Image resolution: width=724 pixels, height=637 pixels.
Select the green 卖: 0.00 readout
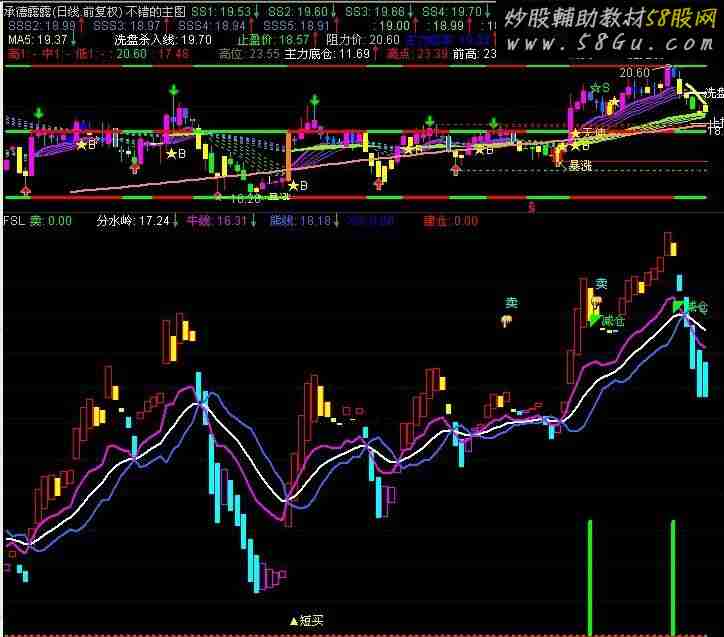(51, 221)
